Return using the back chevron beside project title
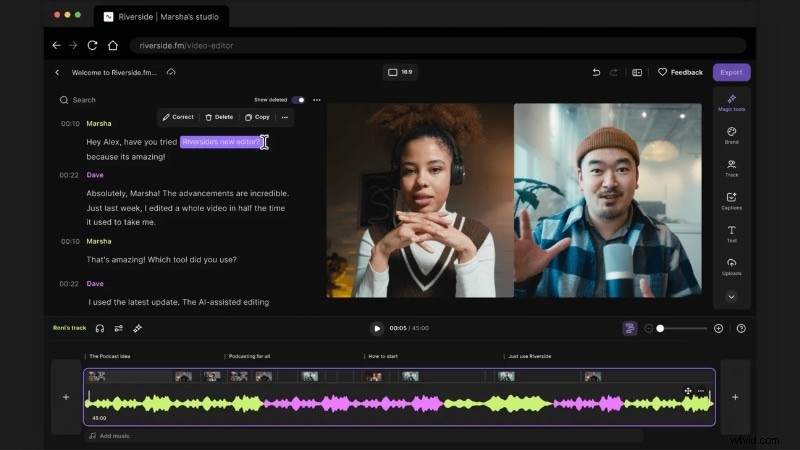The height and width of the screenshot is (450, 800). point(57,72)
